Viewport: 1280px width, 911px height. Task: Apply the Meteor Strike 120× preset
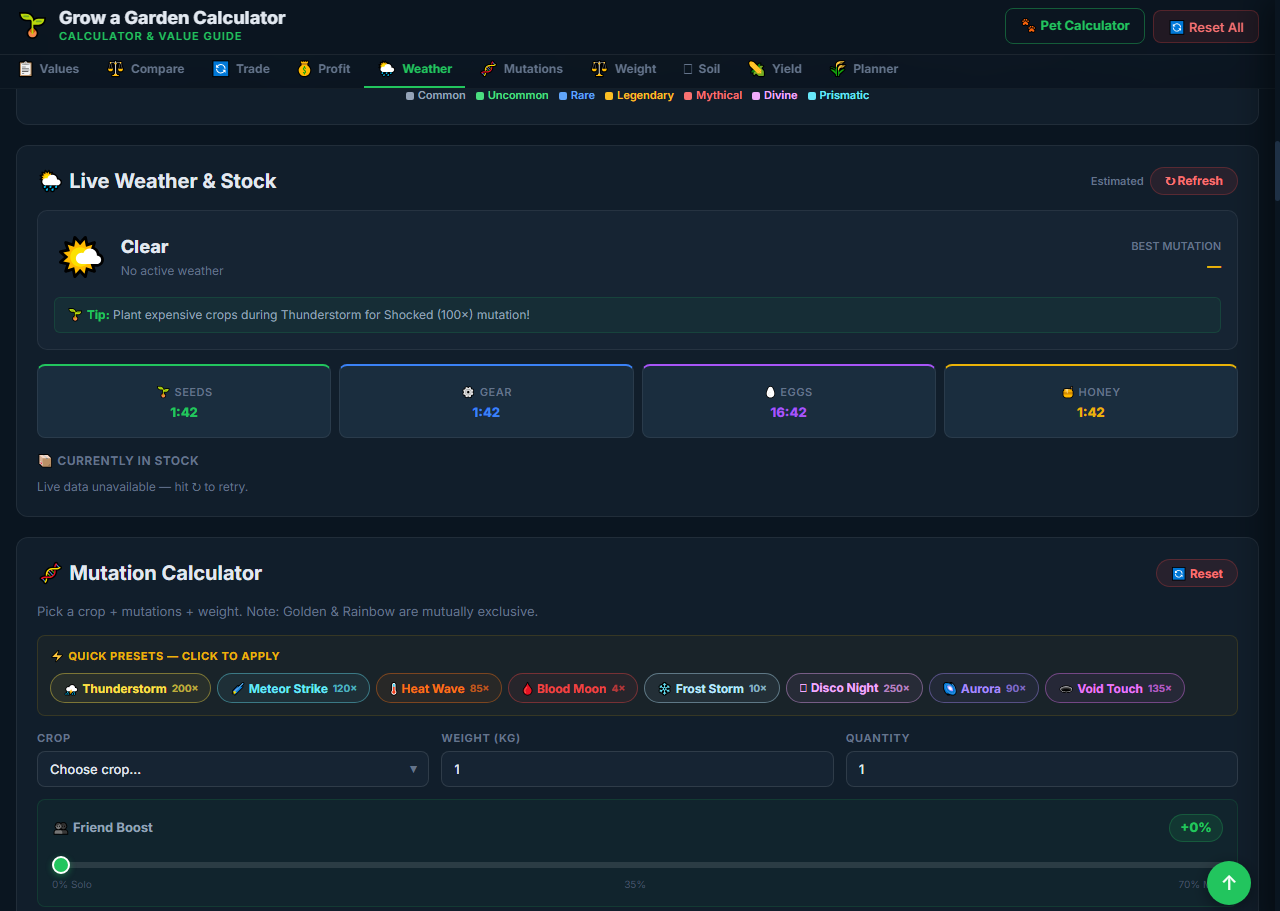pyautogui.click(x=293, y=688)
